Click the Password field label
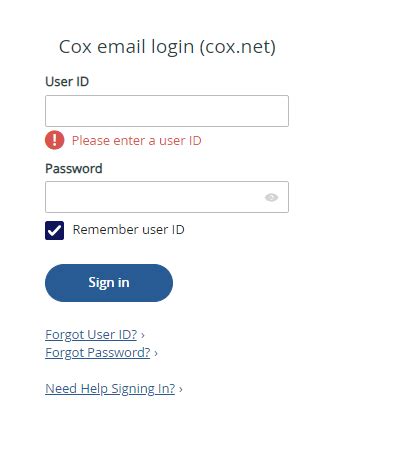This screenshot has height=476, width=393. (74, 168)
